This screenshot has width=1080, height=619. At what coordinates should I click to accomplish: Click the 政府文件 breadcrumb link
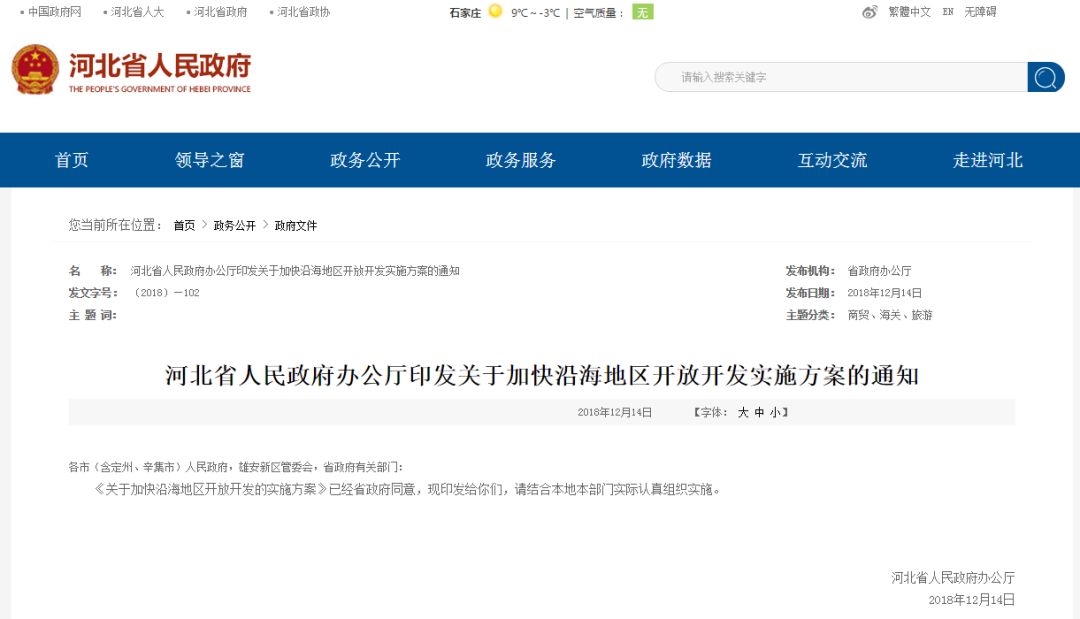point(295,226)
